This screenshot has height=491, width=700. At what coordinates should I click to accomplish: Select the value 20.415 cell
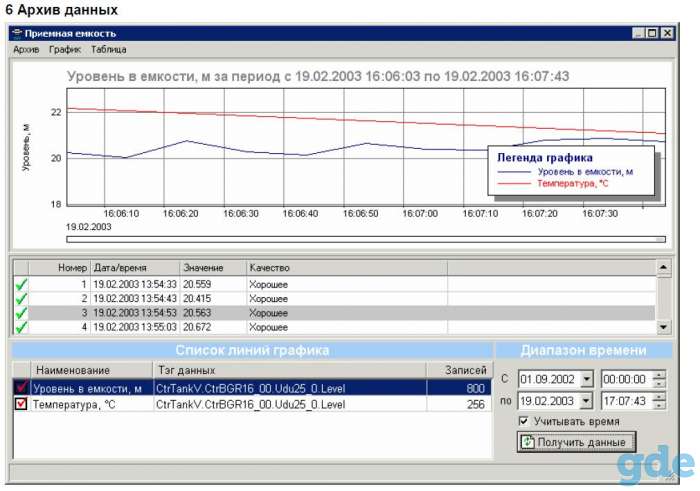click(x=213, y=299)
